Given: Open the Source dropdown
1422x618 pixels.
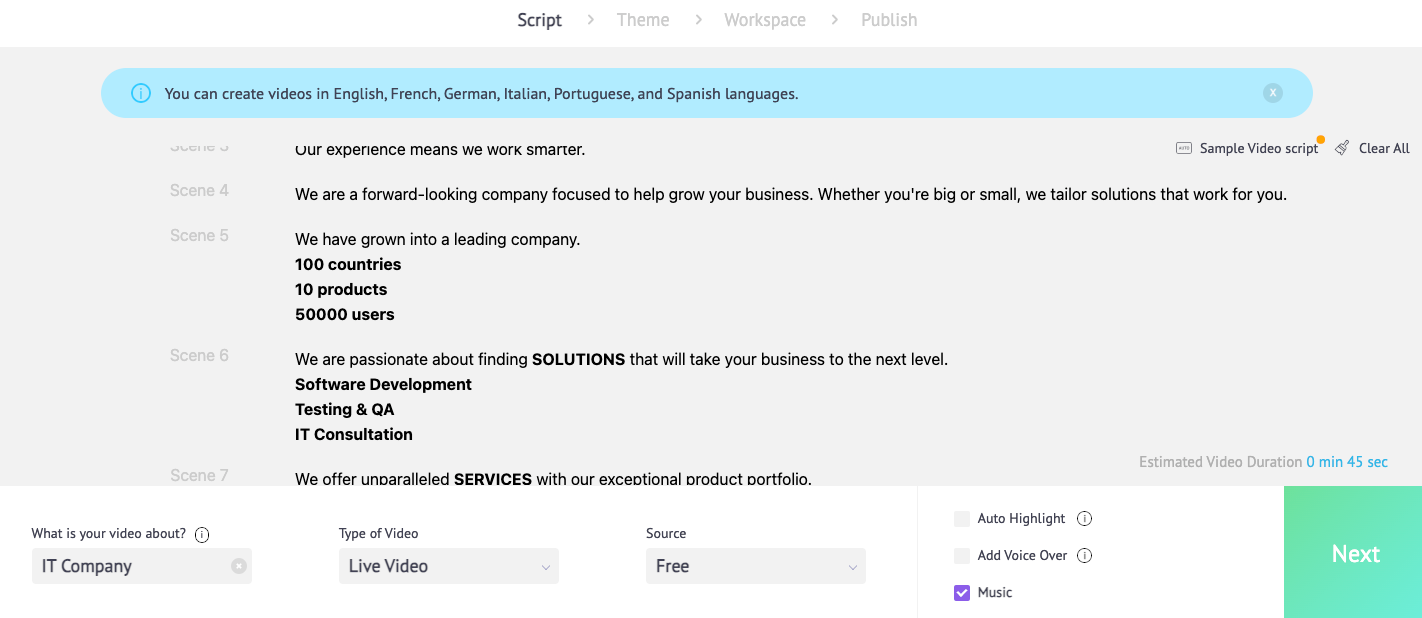Looking at the screenshot, I should point(755,566).
